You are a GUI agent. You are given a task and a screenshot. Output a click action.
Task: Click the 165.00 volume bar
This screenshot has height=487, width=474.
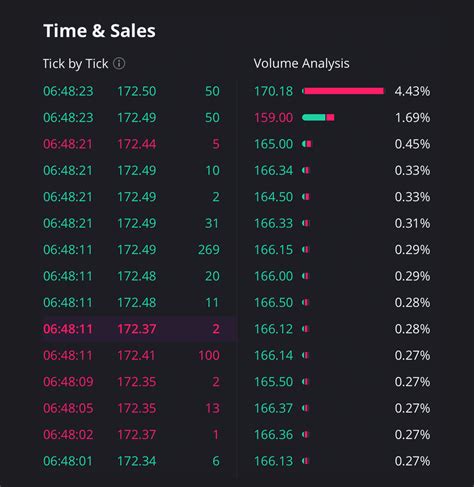(x=307, y=144)
